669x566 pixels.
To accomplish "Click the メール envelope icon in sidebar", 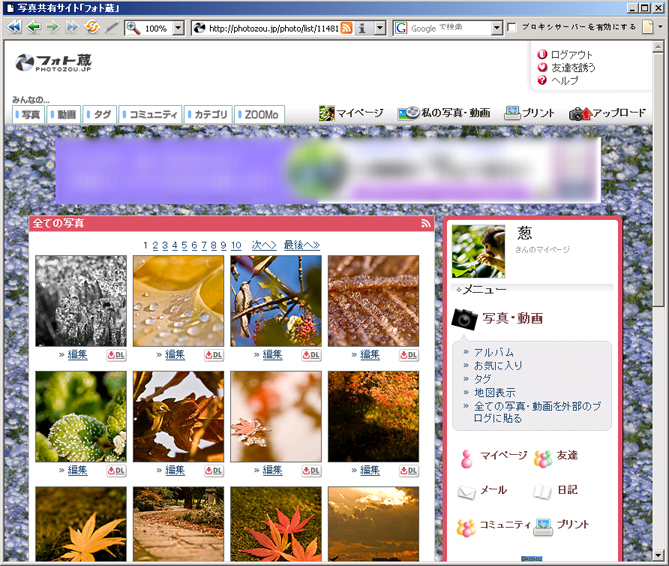I will 466,493.
